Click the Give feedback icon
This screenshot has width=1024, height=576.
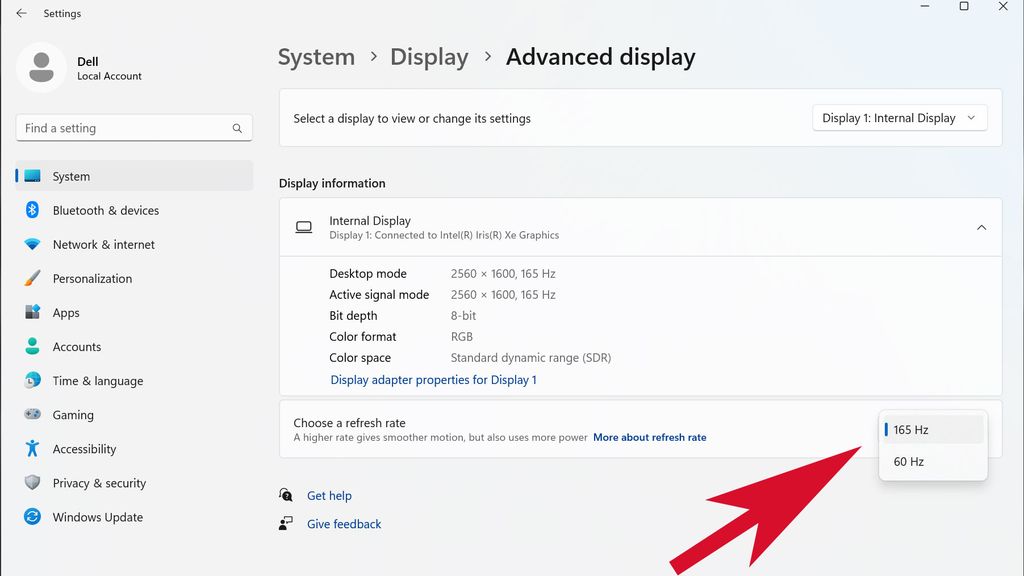(x=285, y=523)
